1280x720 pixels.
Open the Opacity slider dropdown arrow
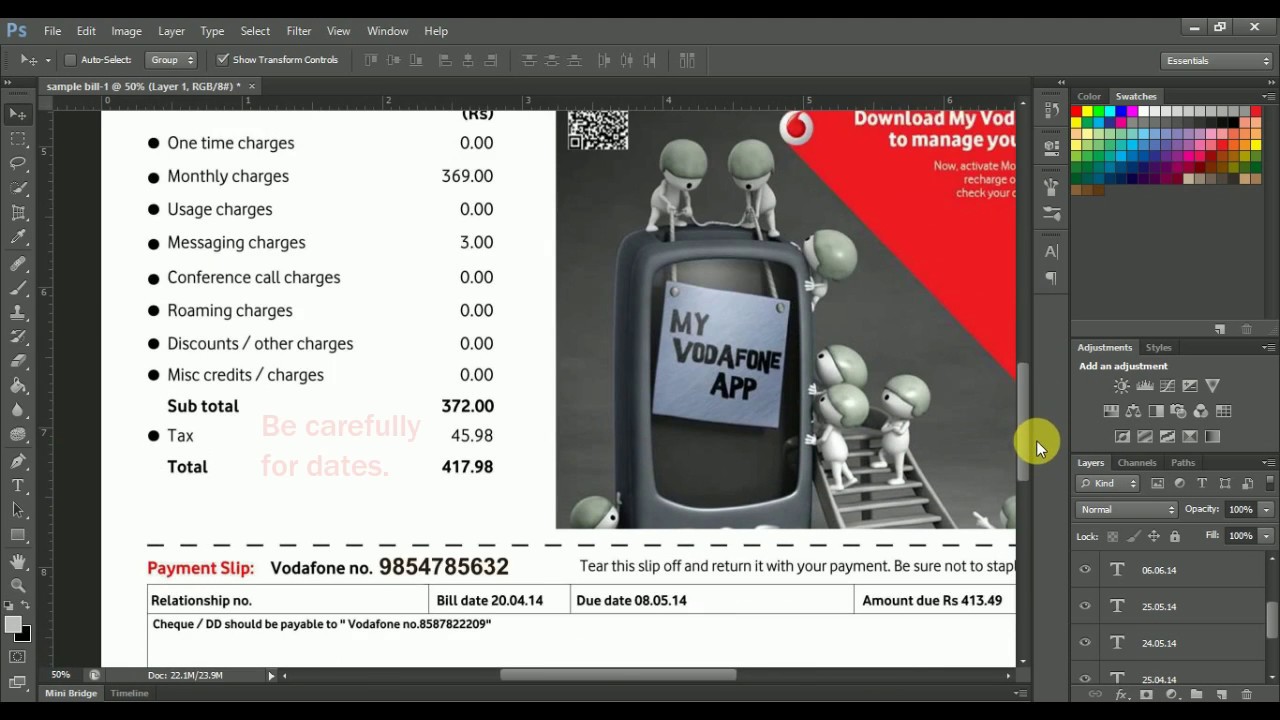pos(1266,510)
